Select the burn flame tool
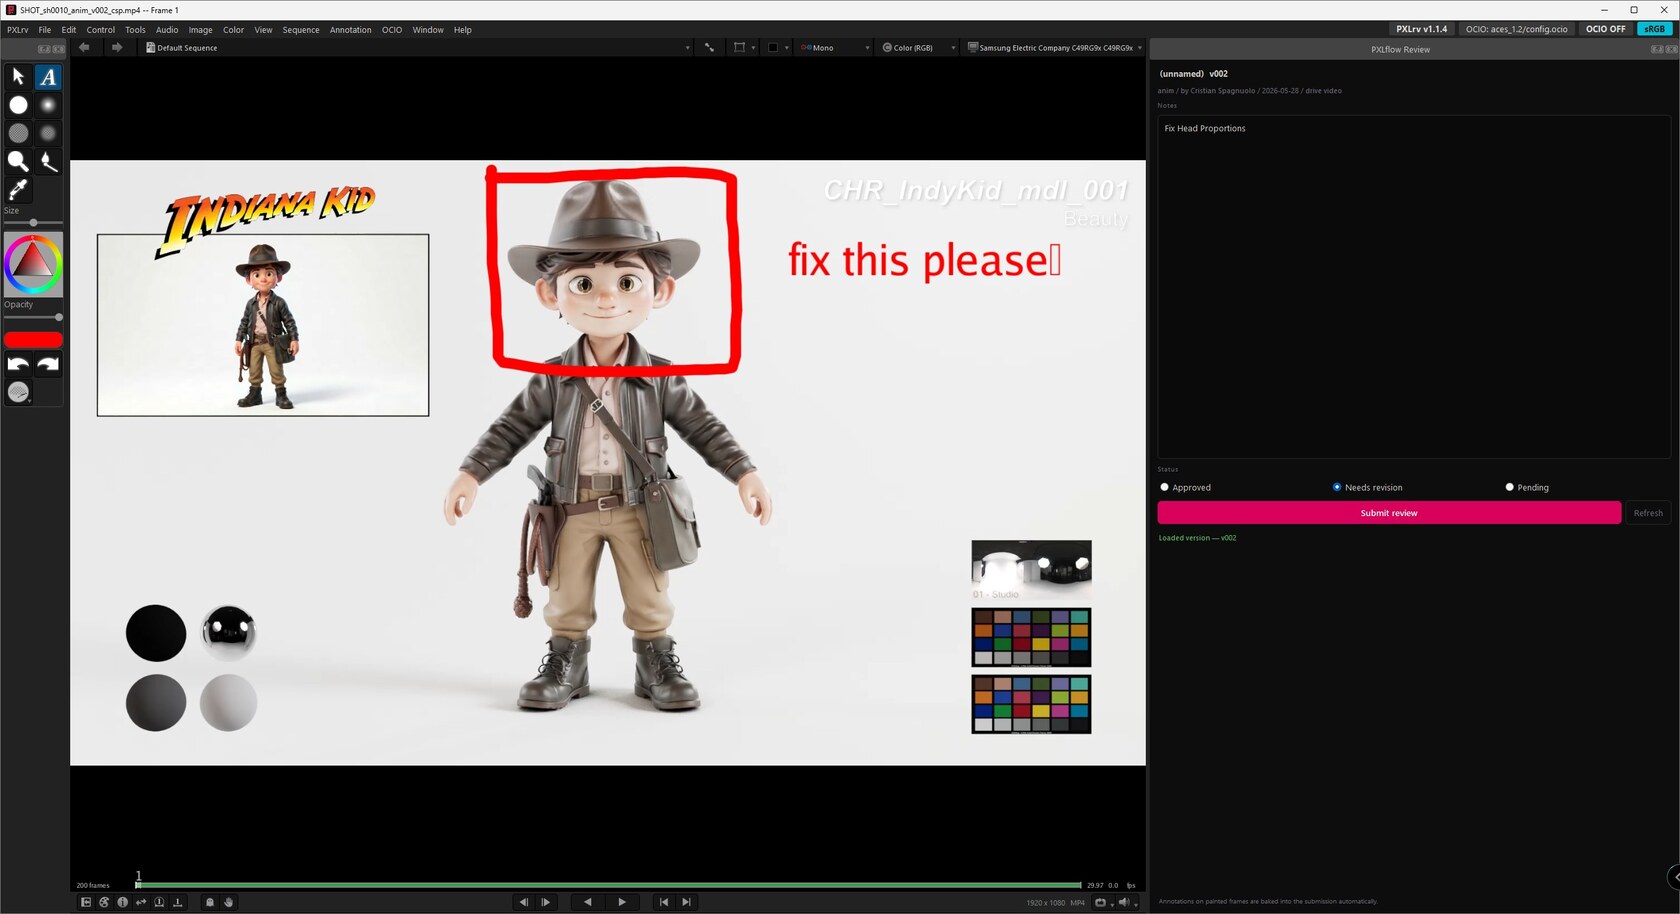This screenshot has width=1680, height=914. (x=48, y=161)
